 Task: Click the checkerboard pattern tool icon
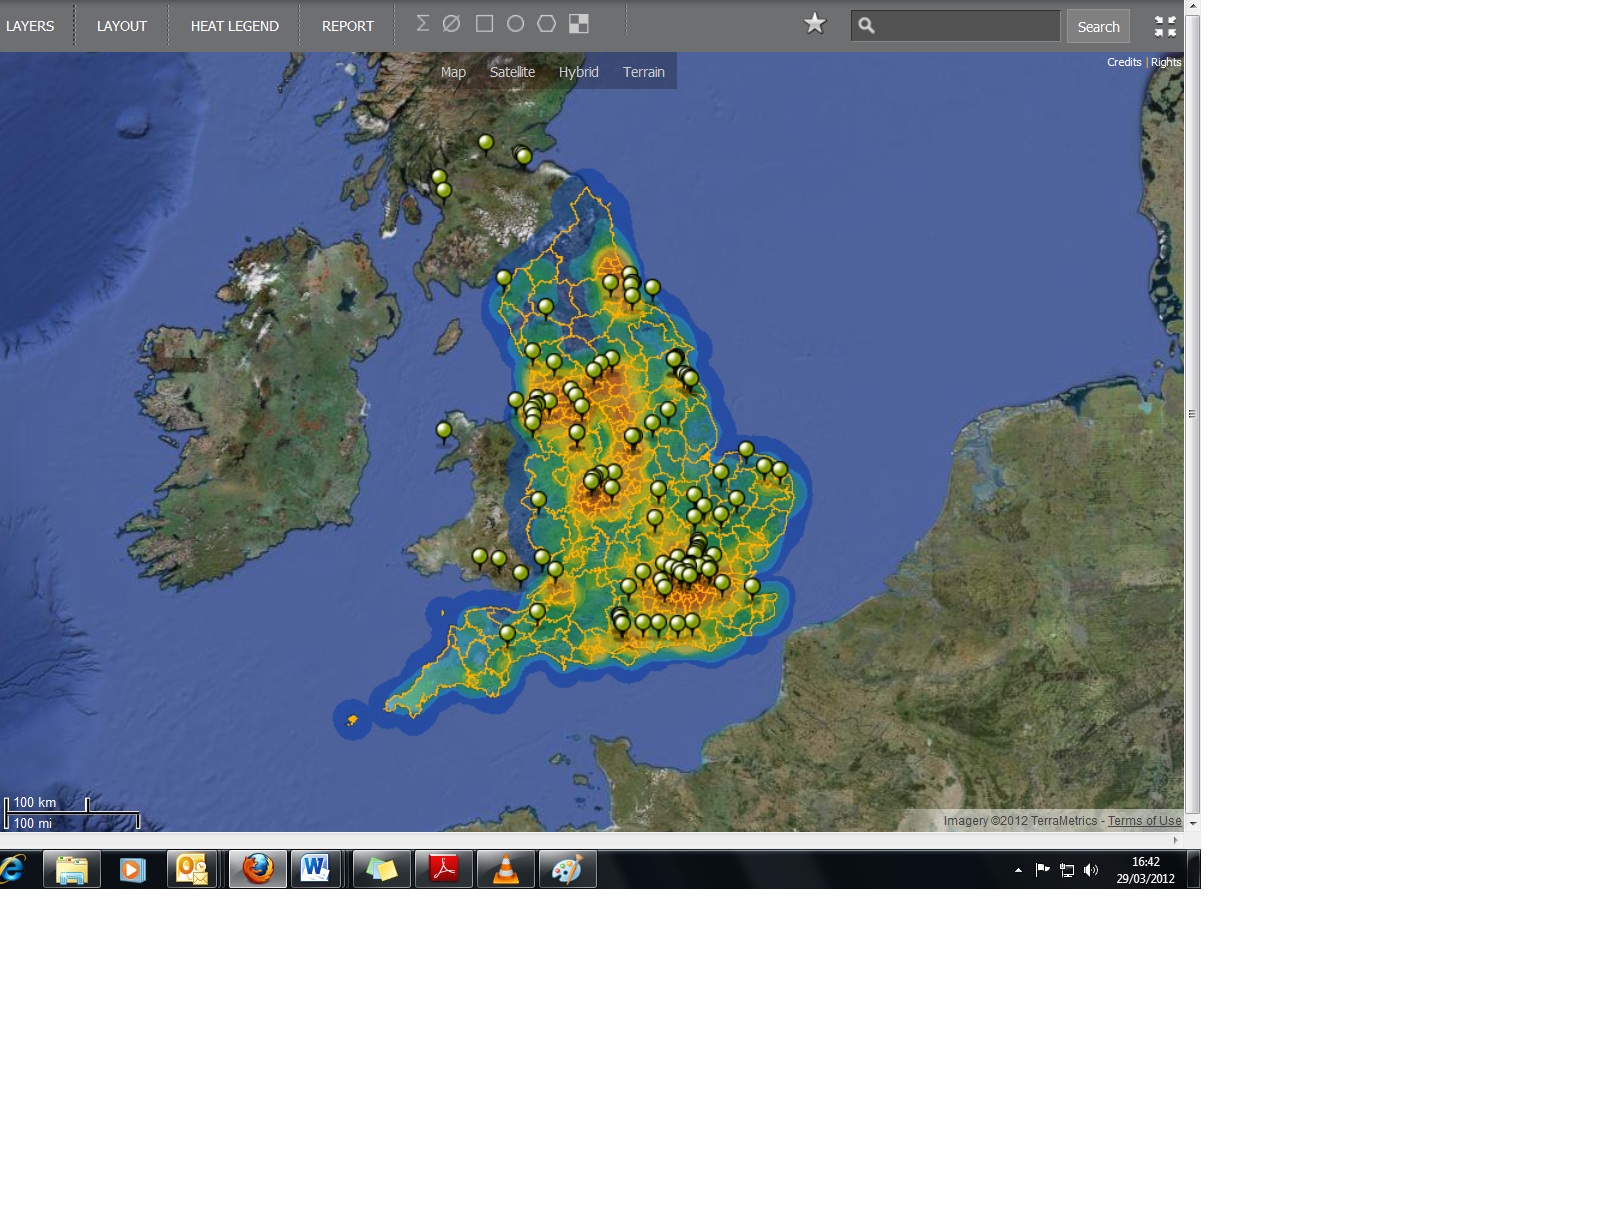[x=579, y=24]
